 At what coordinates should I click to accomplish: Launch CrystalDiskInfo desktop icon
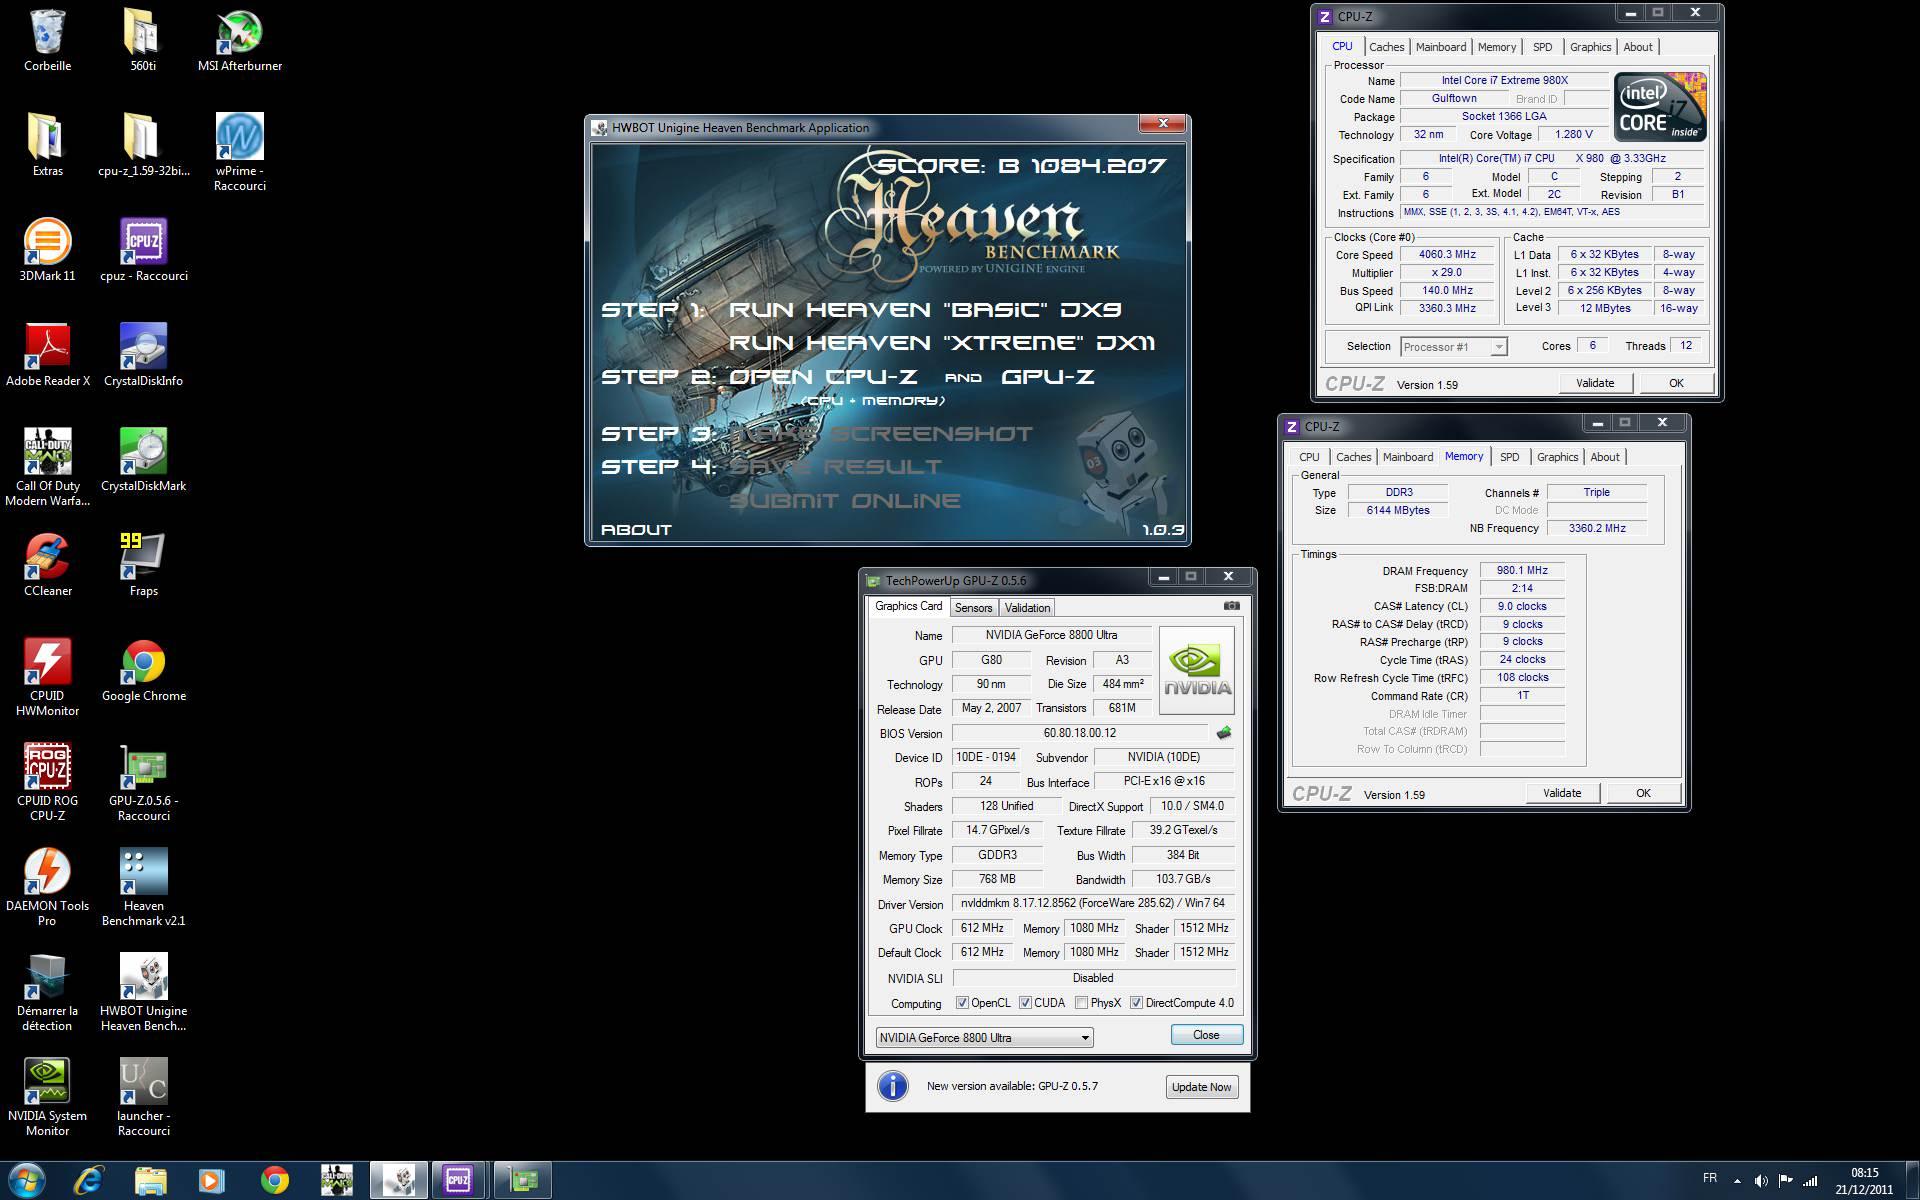[x=143, y=355]
